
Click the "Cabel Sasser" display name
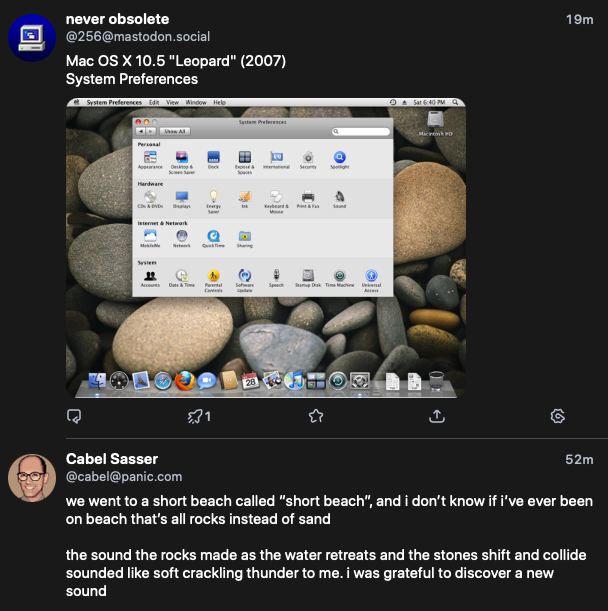click(112, 459)
